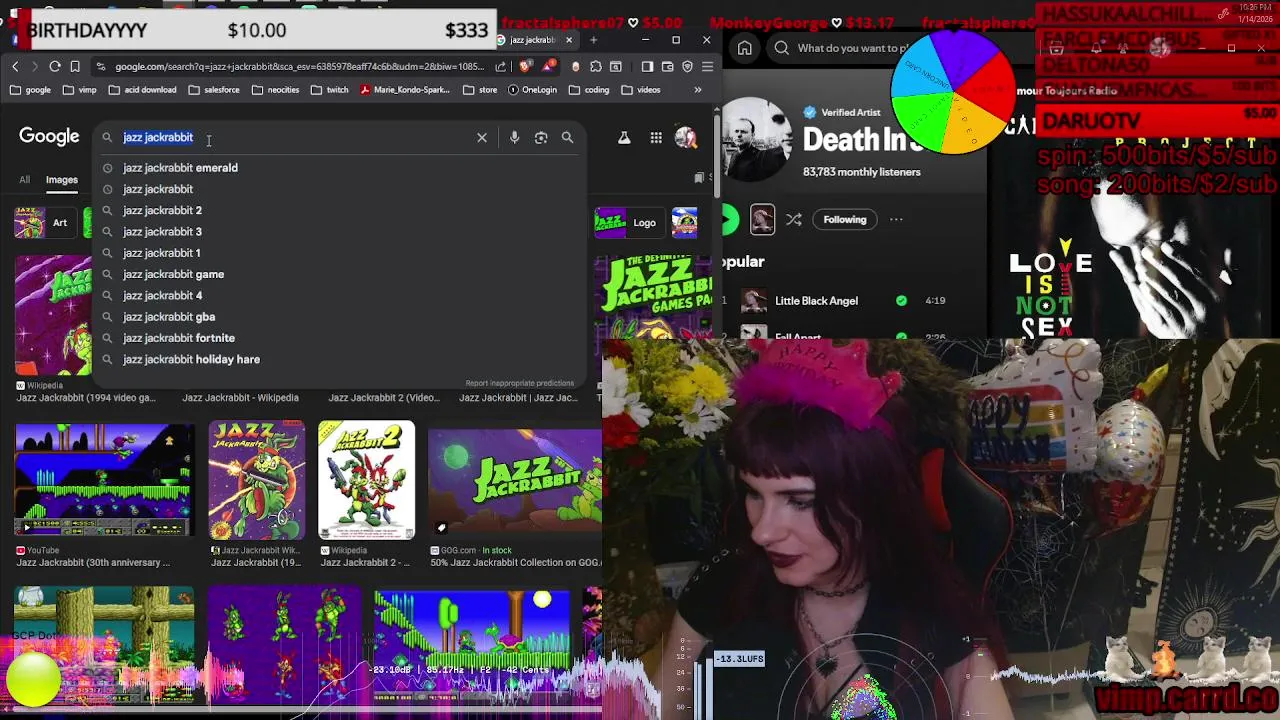
Task: Select the jazz jackrabbit 3 suggestion
Action: point(339,232)
